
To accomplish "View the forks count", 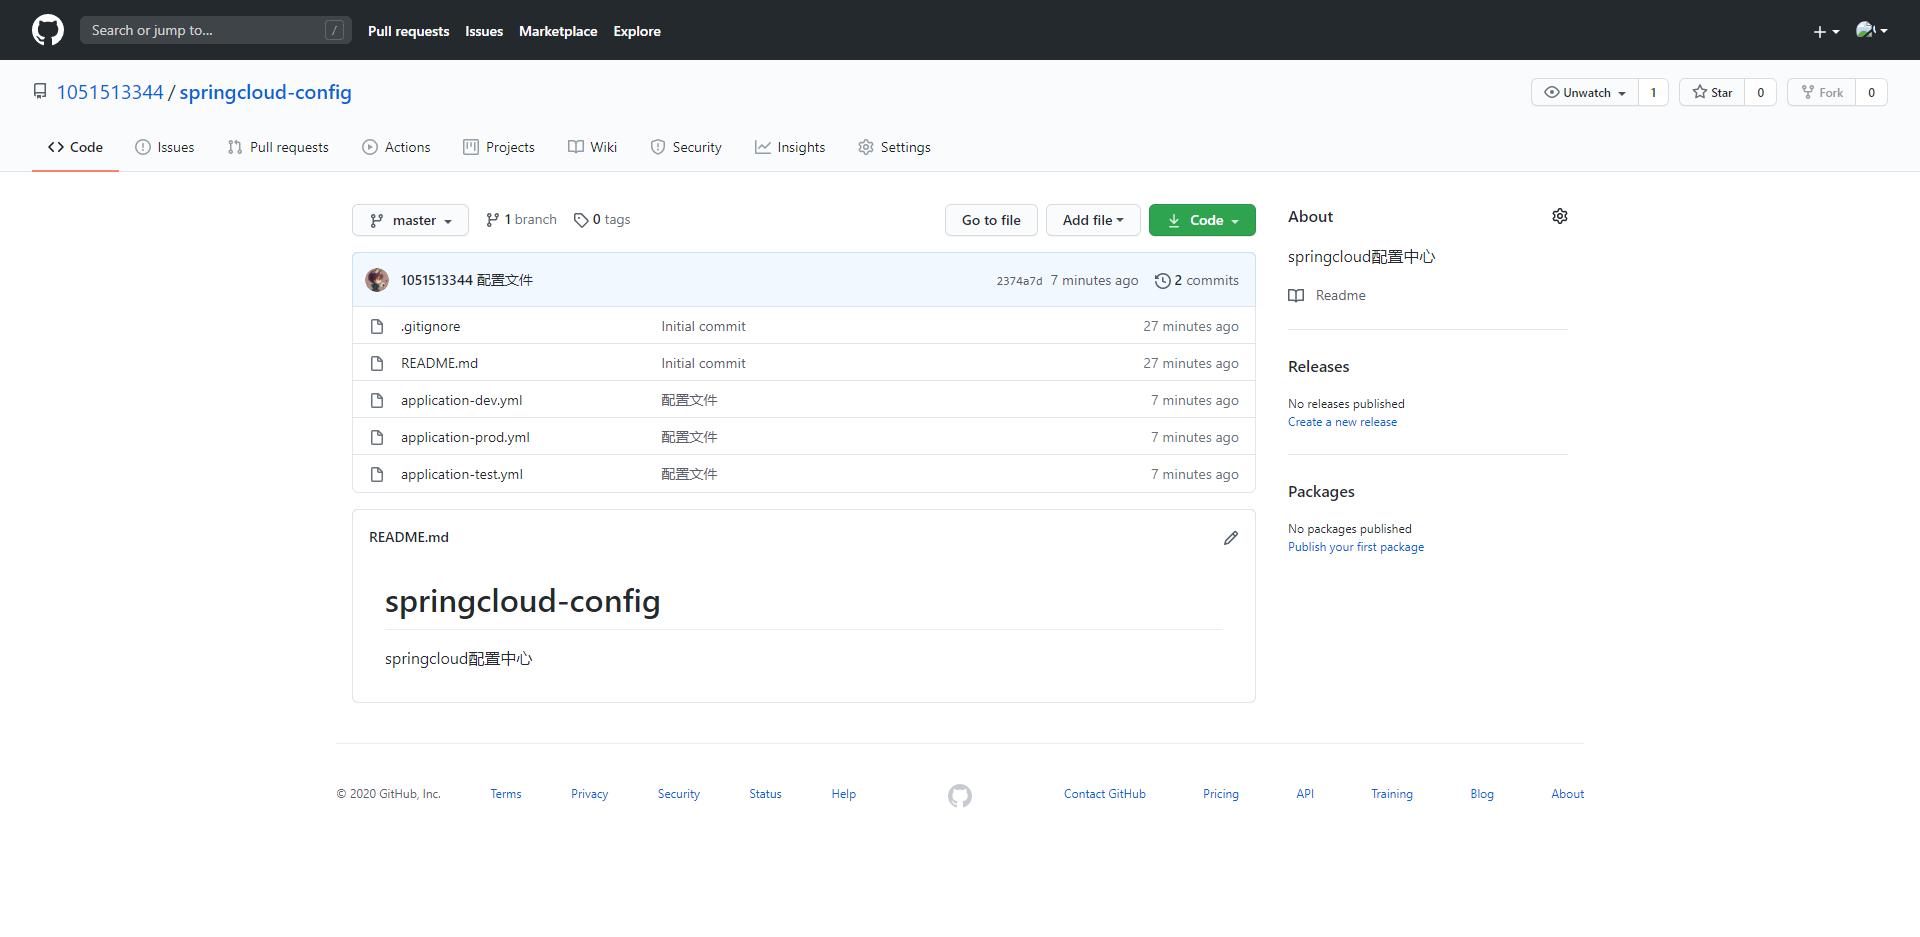I will pyautogui.click(x=1872, y=92).
